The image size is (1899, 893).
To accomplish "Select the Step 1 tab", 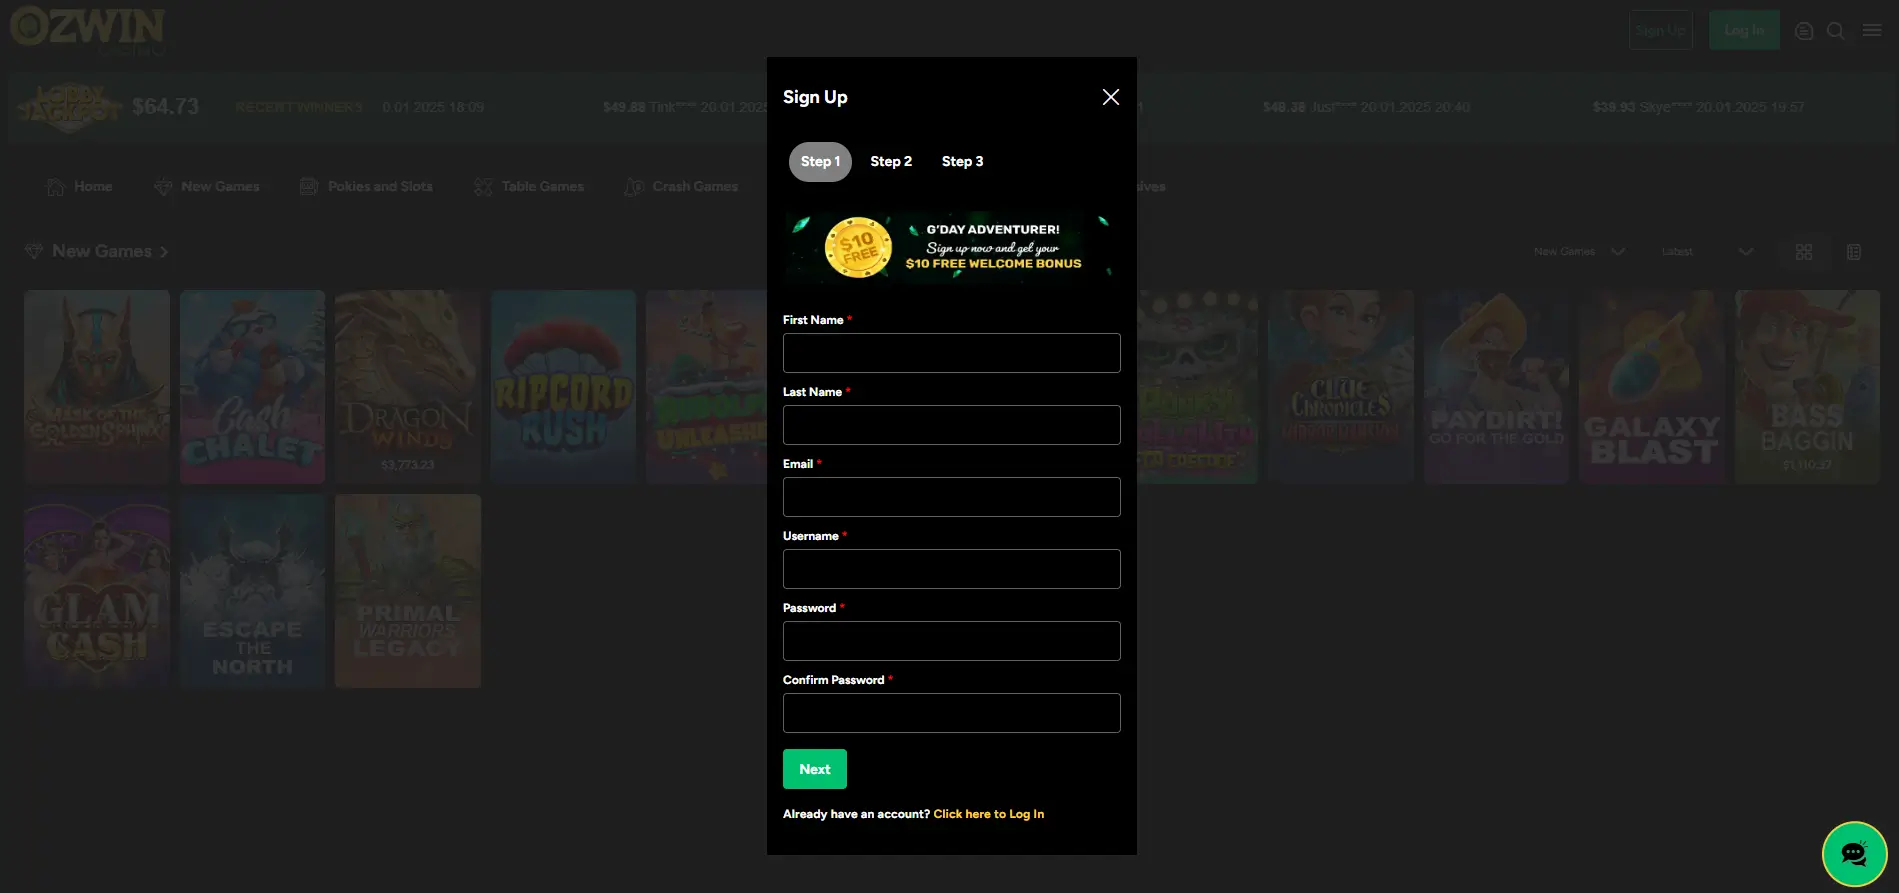I will coord(820,162).
